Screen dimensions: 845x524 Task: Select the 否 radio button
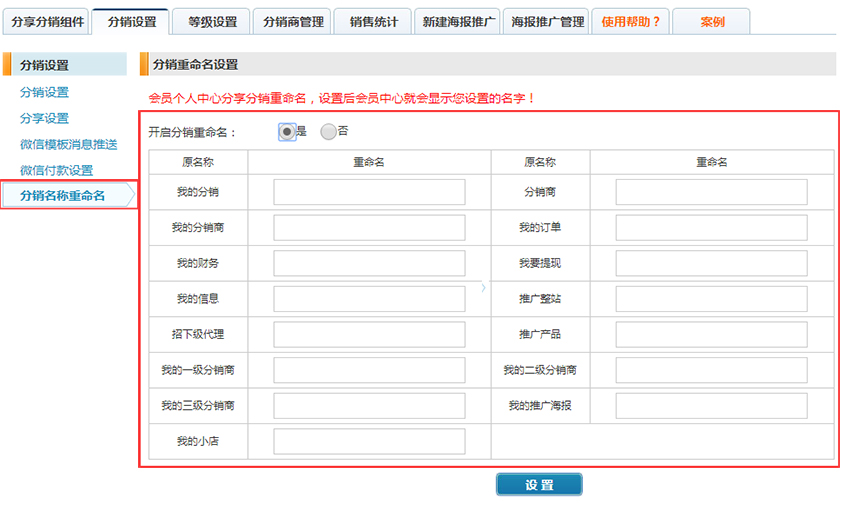point(328,132)
